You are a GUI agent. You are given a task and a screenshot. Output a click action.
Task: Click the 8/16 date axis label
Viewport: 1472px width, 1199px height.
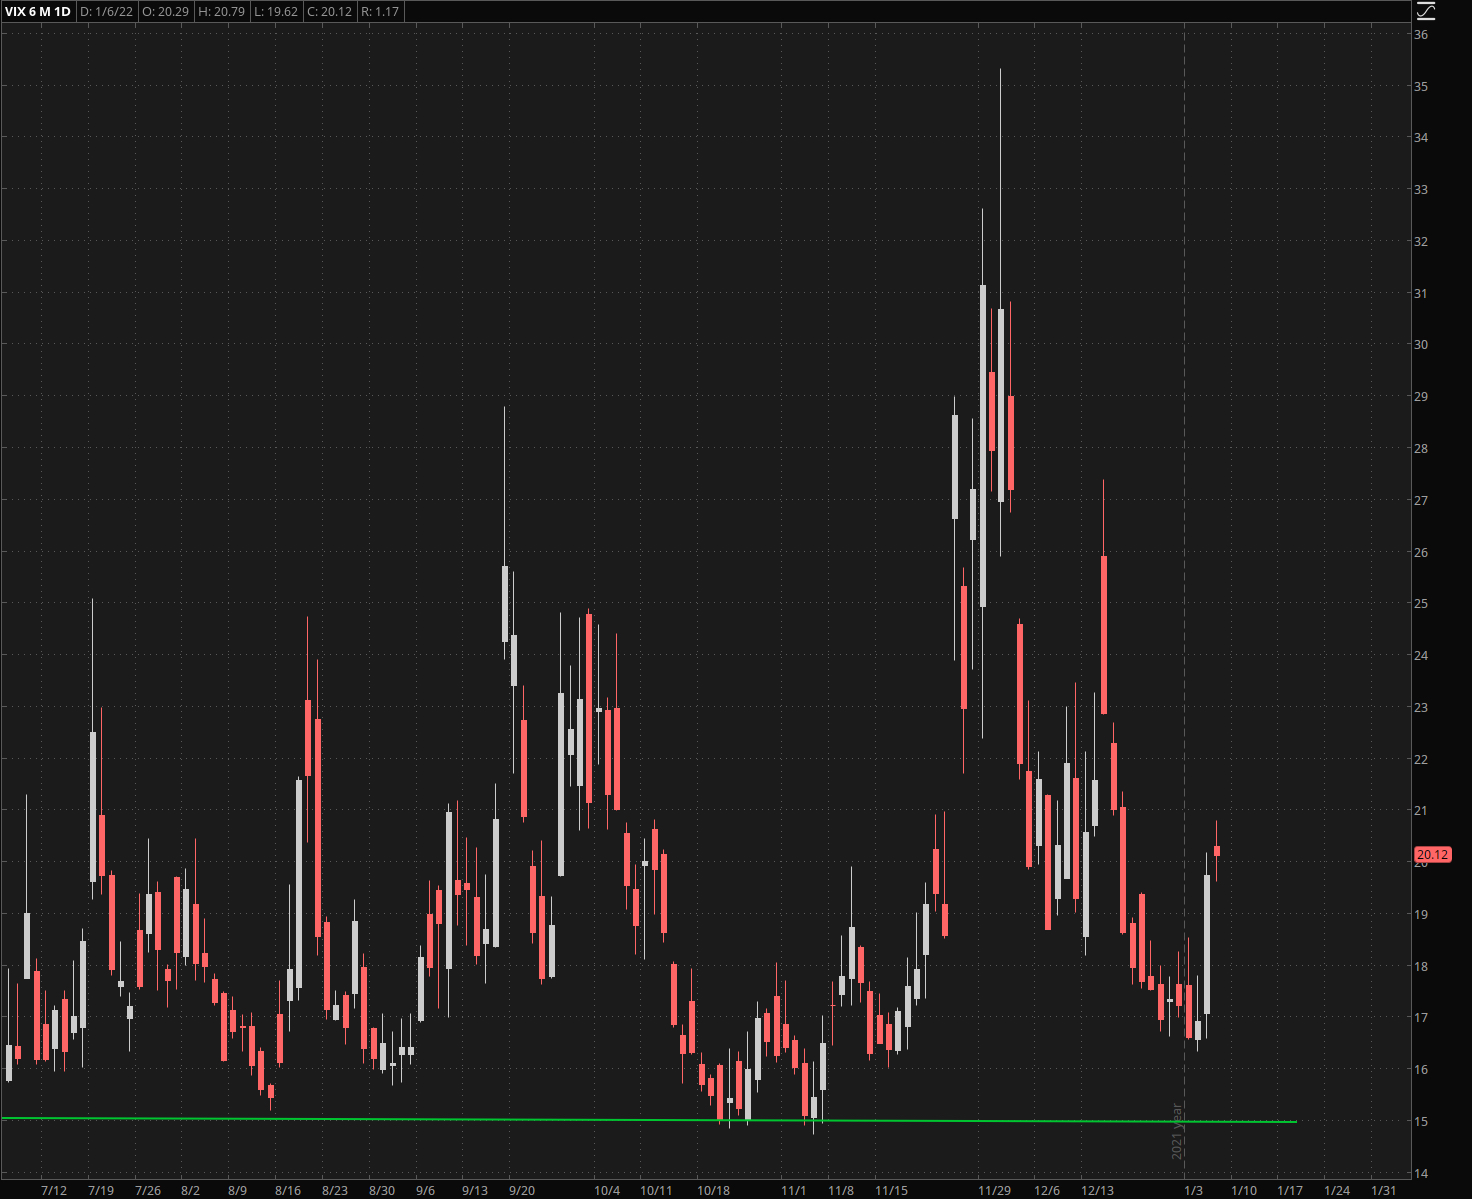pyautogui.click(x=288, y=1190)
